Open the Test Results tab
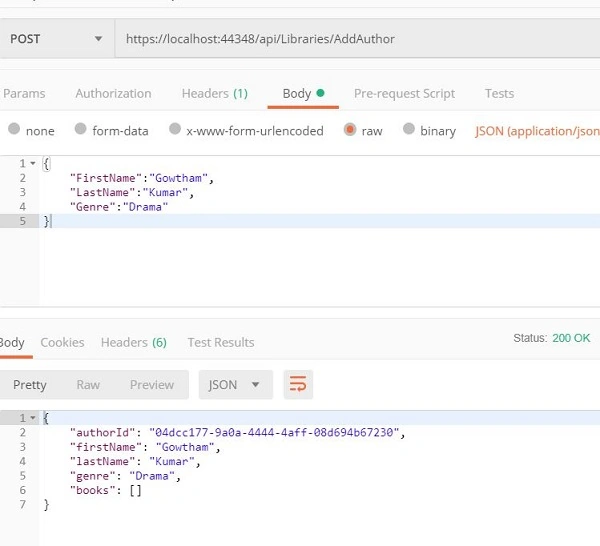Viewport: 600px width, 546px height. click(221, 342)
